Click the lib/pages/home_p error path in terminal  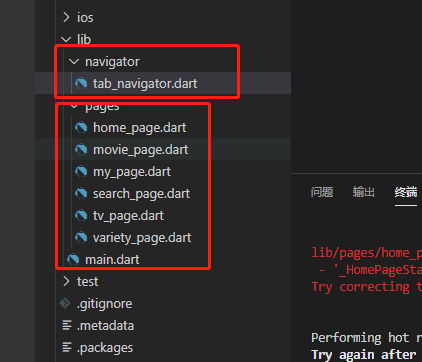pyautogui.click(x=367, y=253)
